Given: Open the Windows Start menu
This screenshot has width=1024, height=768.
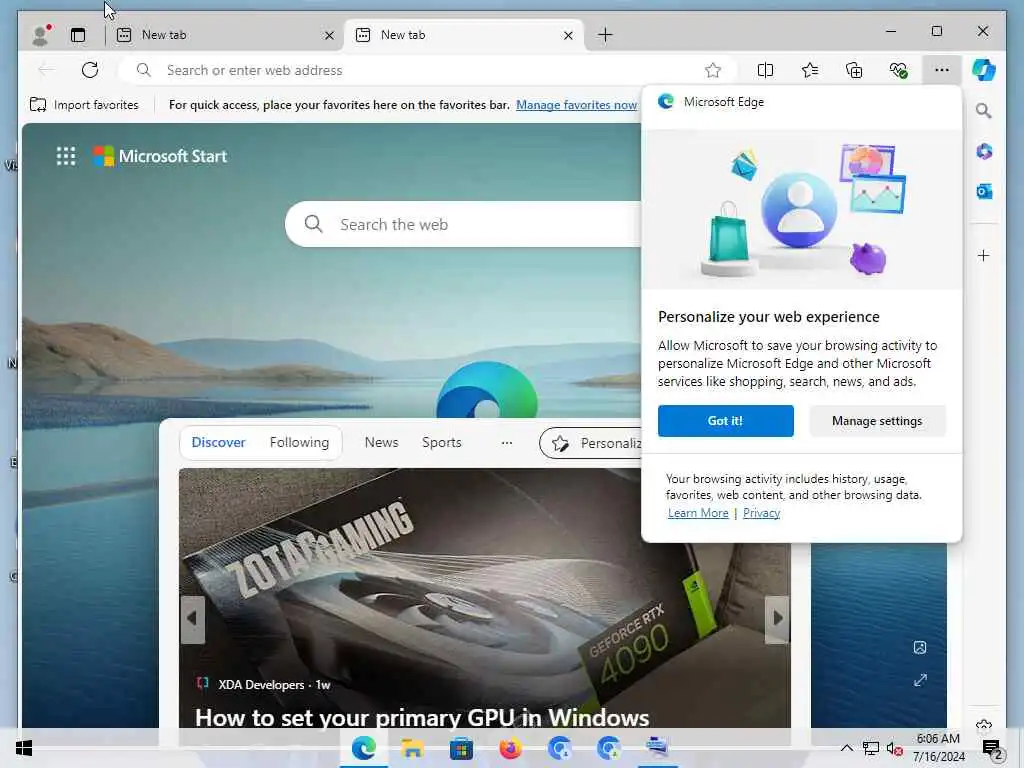Looking at the screenshot, I should (24, 748).
